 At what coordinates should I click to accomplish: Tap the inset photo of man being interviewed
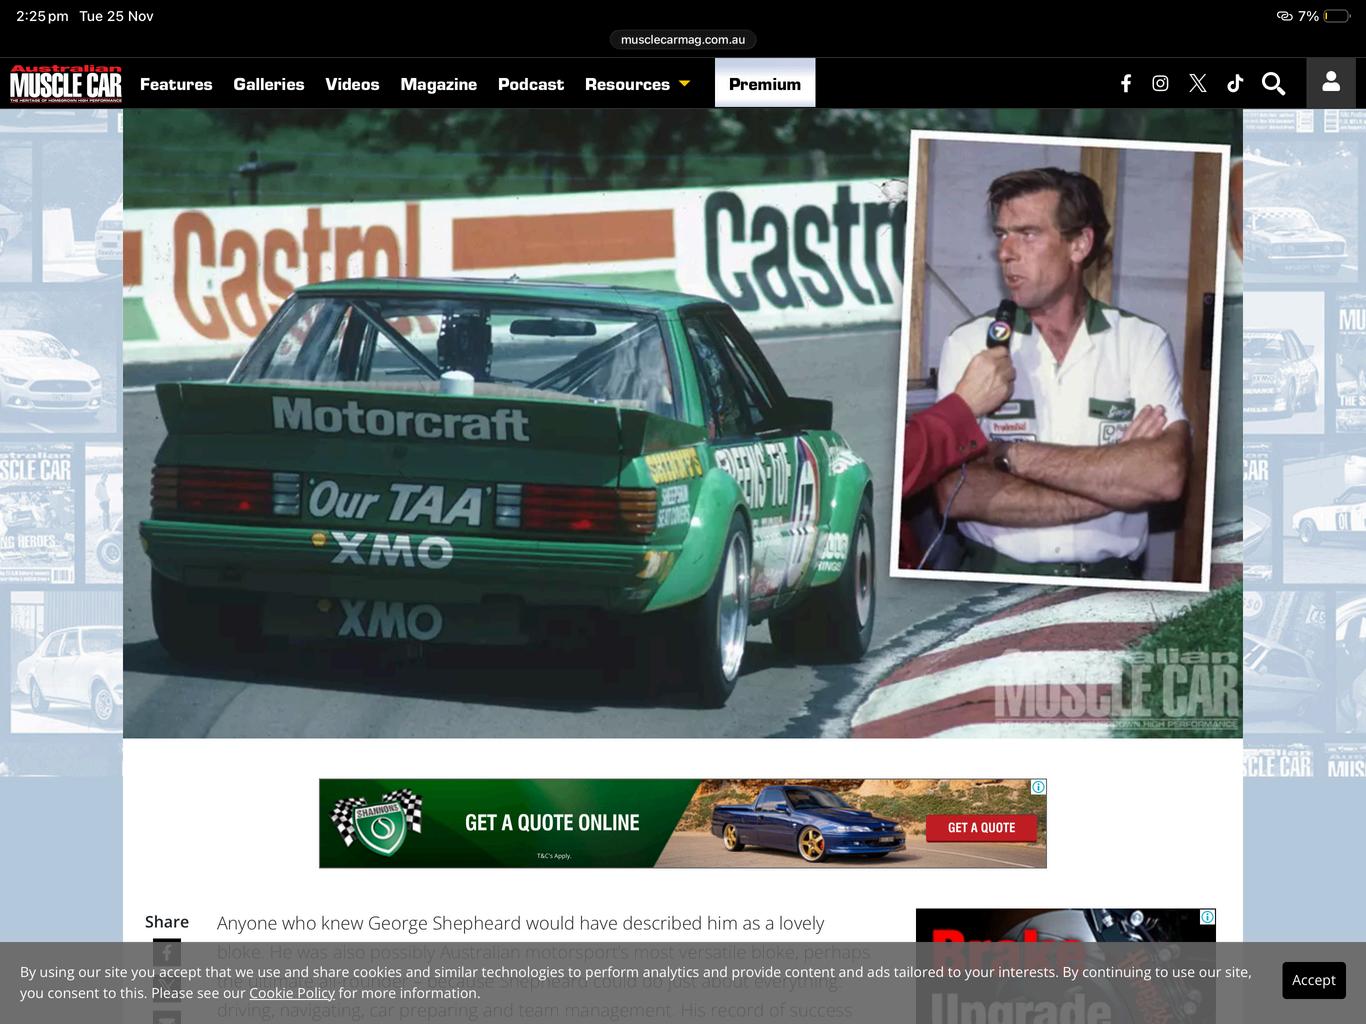tap(1060, 360)
